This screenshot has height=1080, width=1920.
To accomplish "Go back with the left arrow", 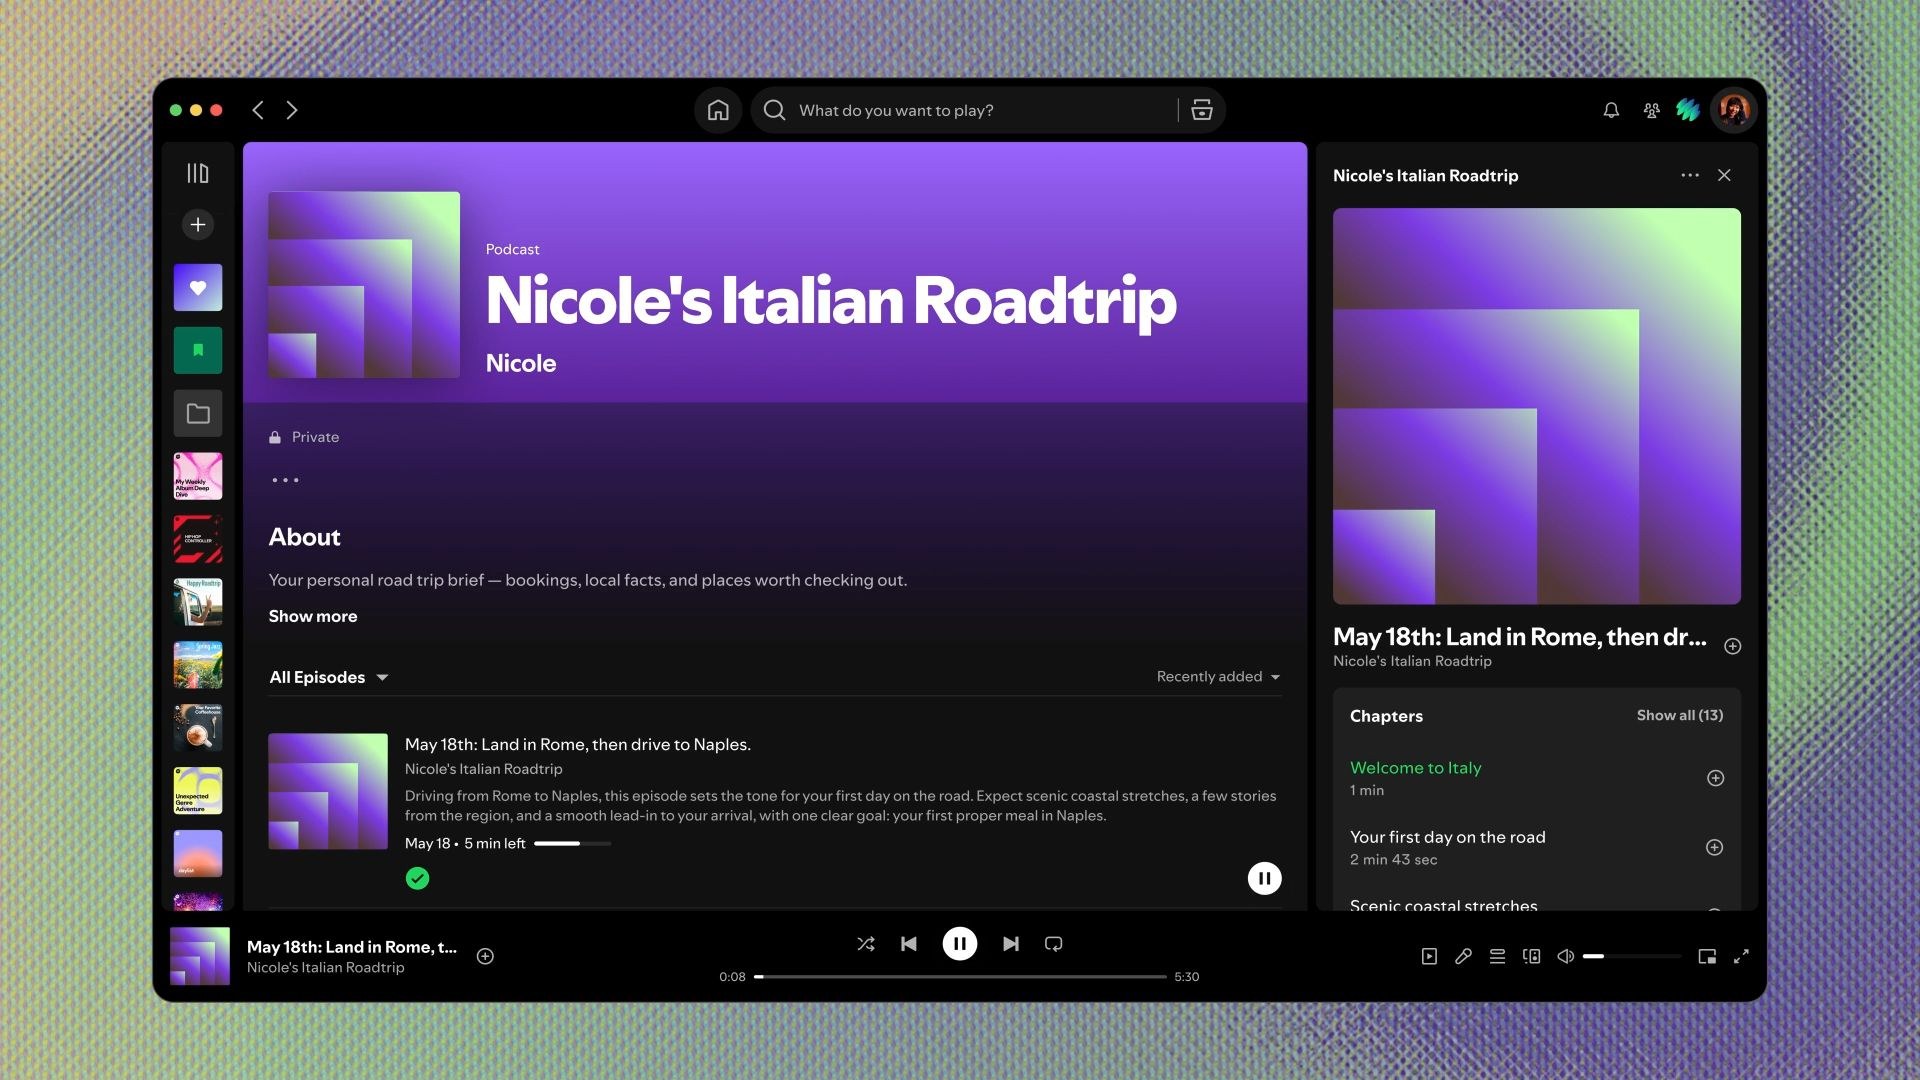I will click(258, 110).
